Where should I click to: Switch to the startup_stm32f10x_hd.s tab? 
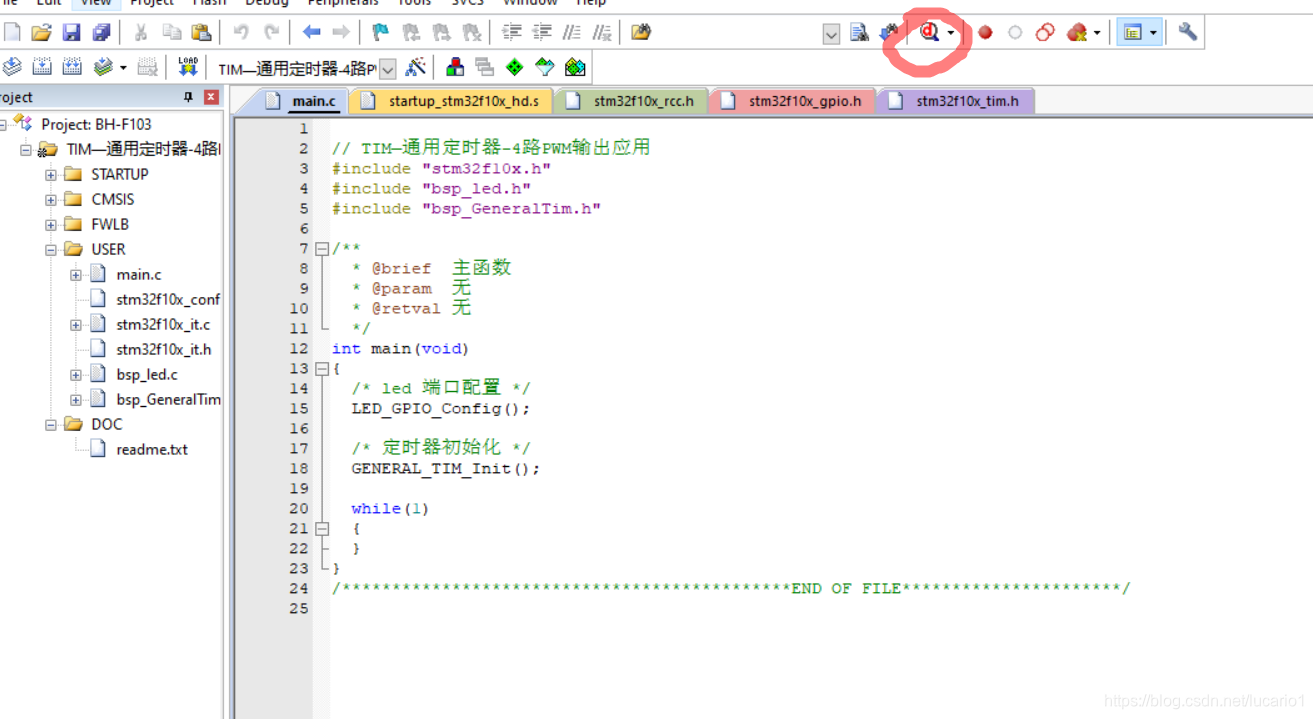coord(453,101)
